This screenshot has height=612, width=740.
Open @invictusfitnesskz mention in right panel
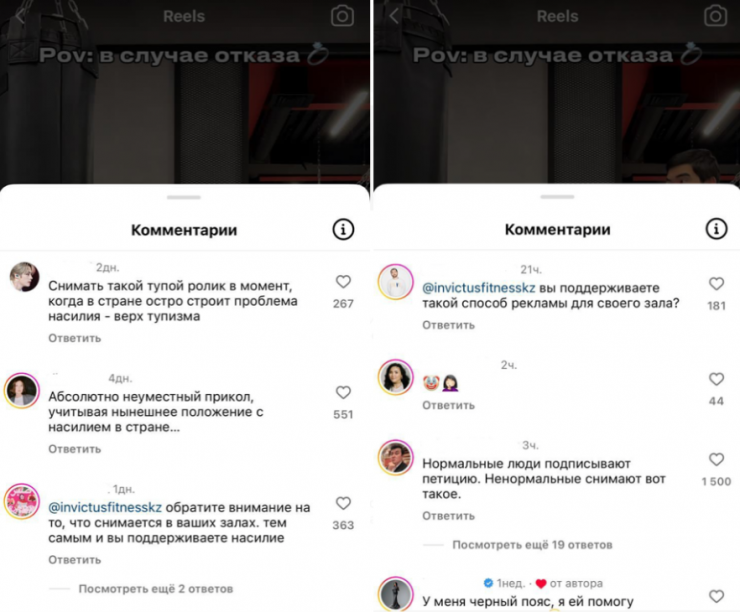479,288
